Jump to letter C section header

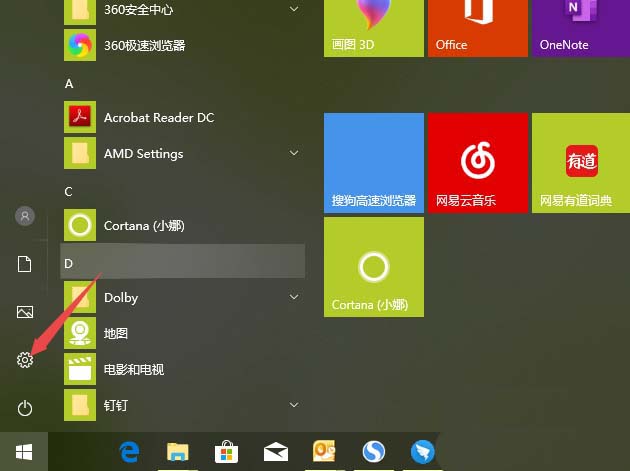tap(69, 191)
